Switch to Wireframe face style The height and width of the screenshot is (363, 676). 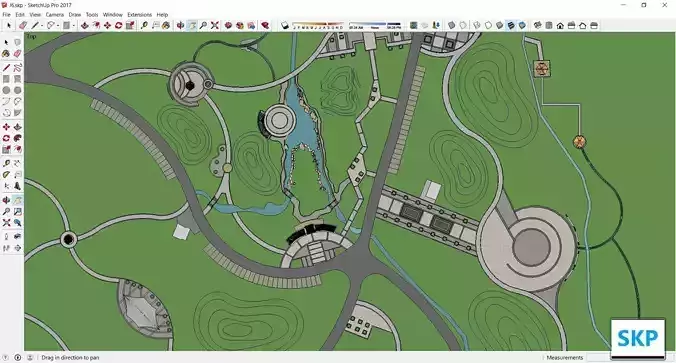(x=477, y=26)
